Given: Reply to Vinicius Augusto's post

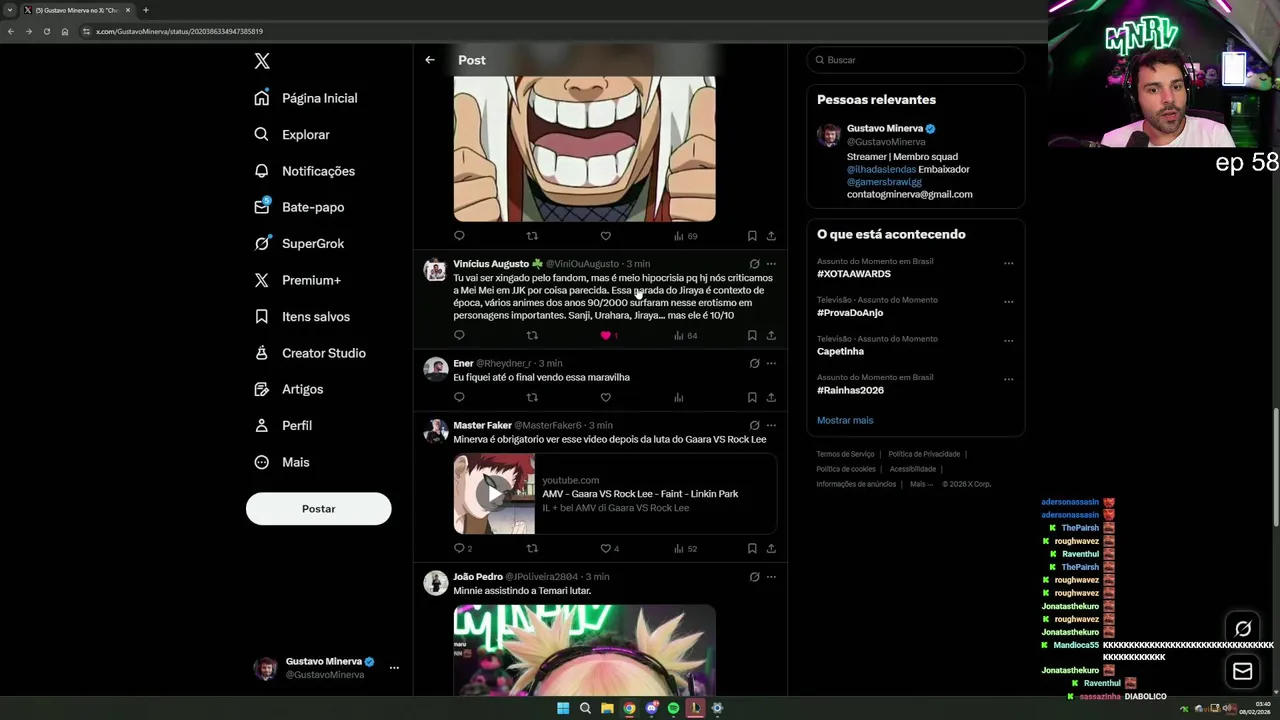Looking at the screenshot, I should tap(459, 335).
